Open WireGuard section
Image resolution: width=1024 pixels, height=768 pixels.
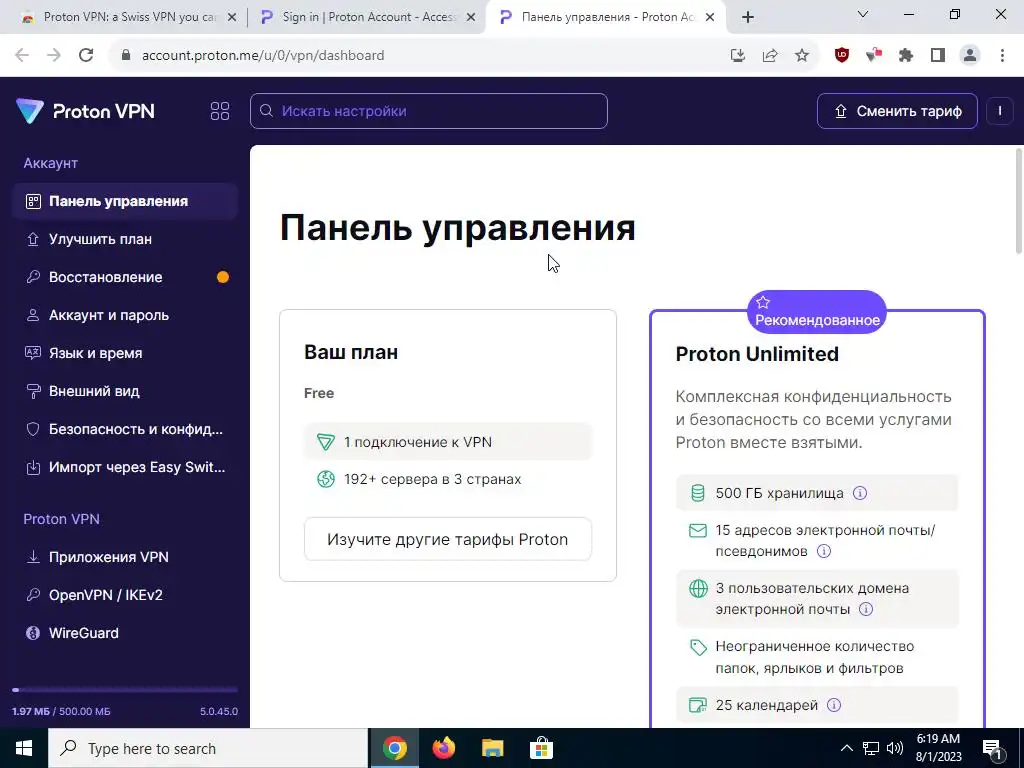pos(125,633)
